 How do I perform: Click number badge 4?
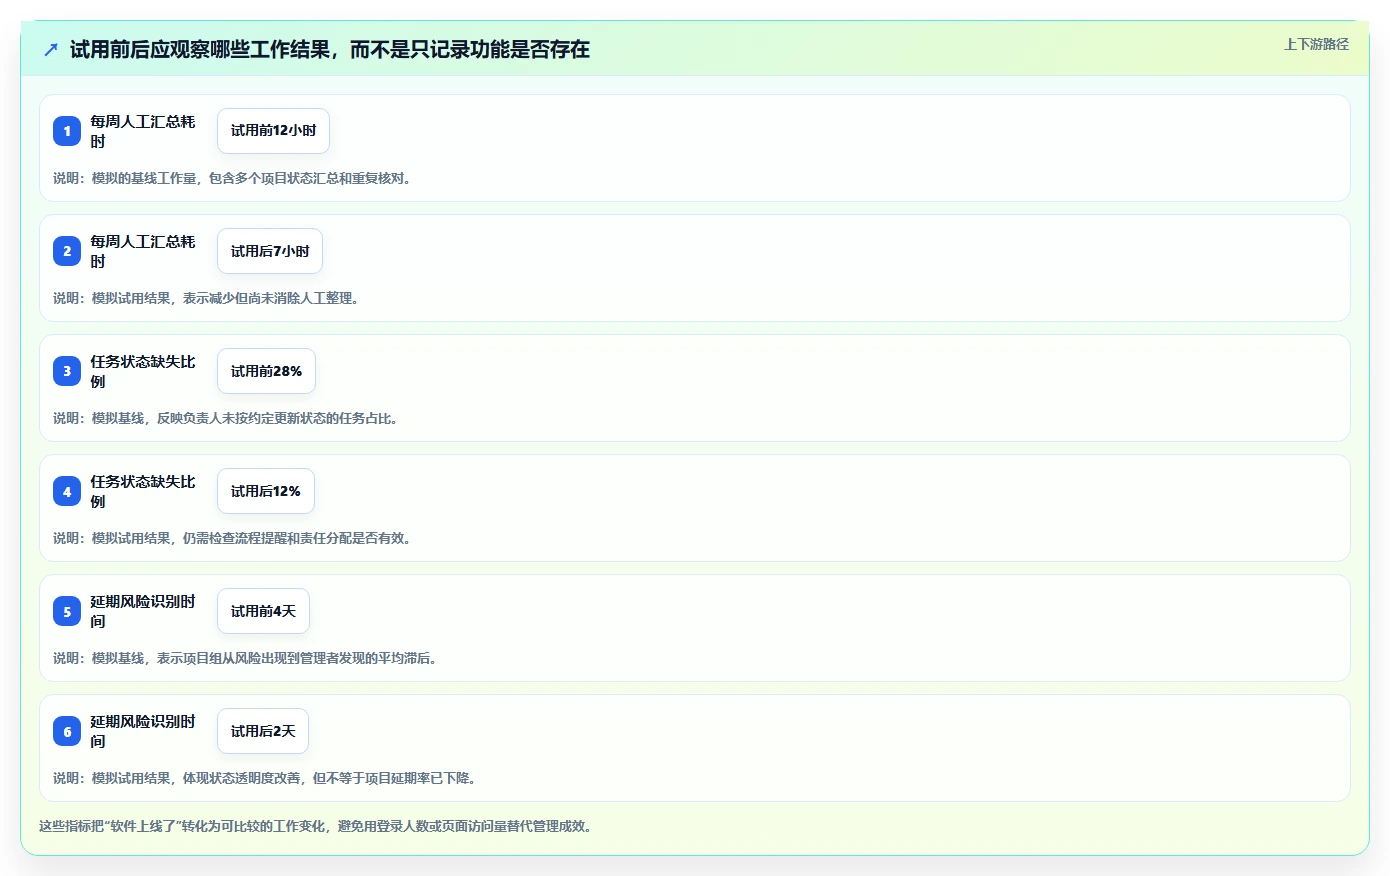coord(67,491)
